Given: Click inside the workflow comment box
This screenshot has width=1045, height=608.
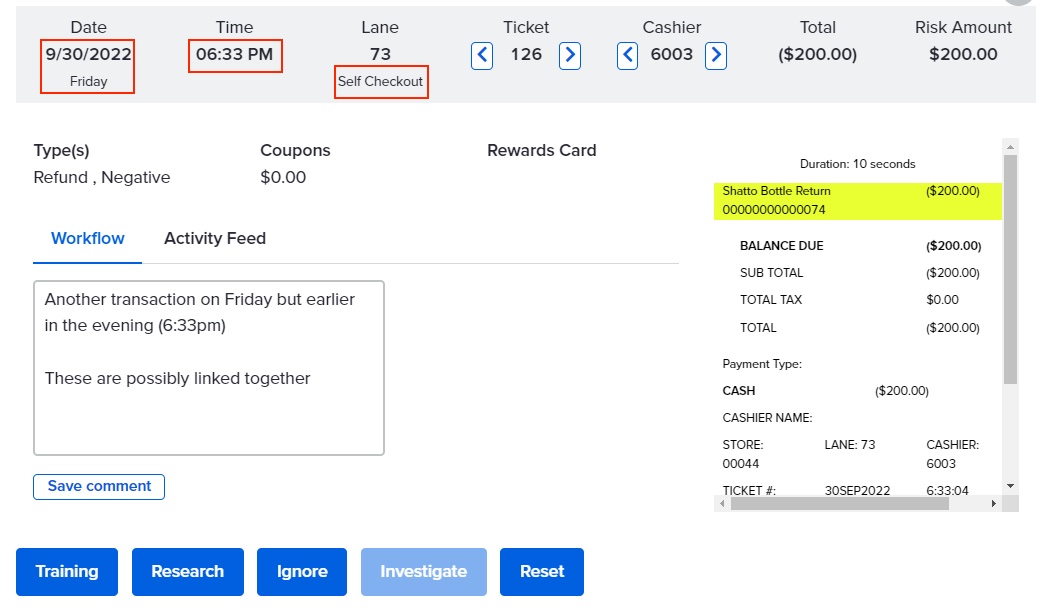Looking at the screenshot, I should coord(209,368).
